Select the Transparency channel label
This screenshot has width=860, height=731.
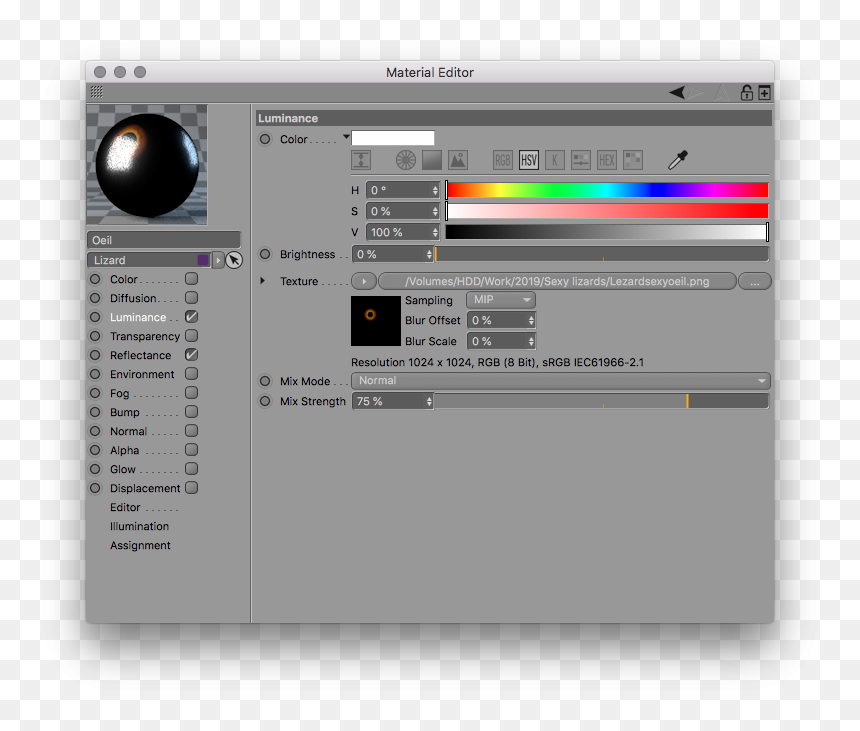(x=145, y=336)
